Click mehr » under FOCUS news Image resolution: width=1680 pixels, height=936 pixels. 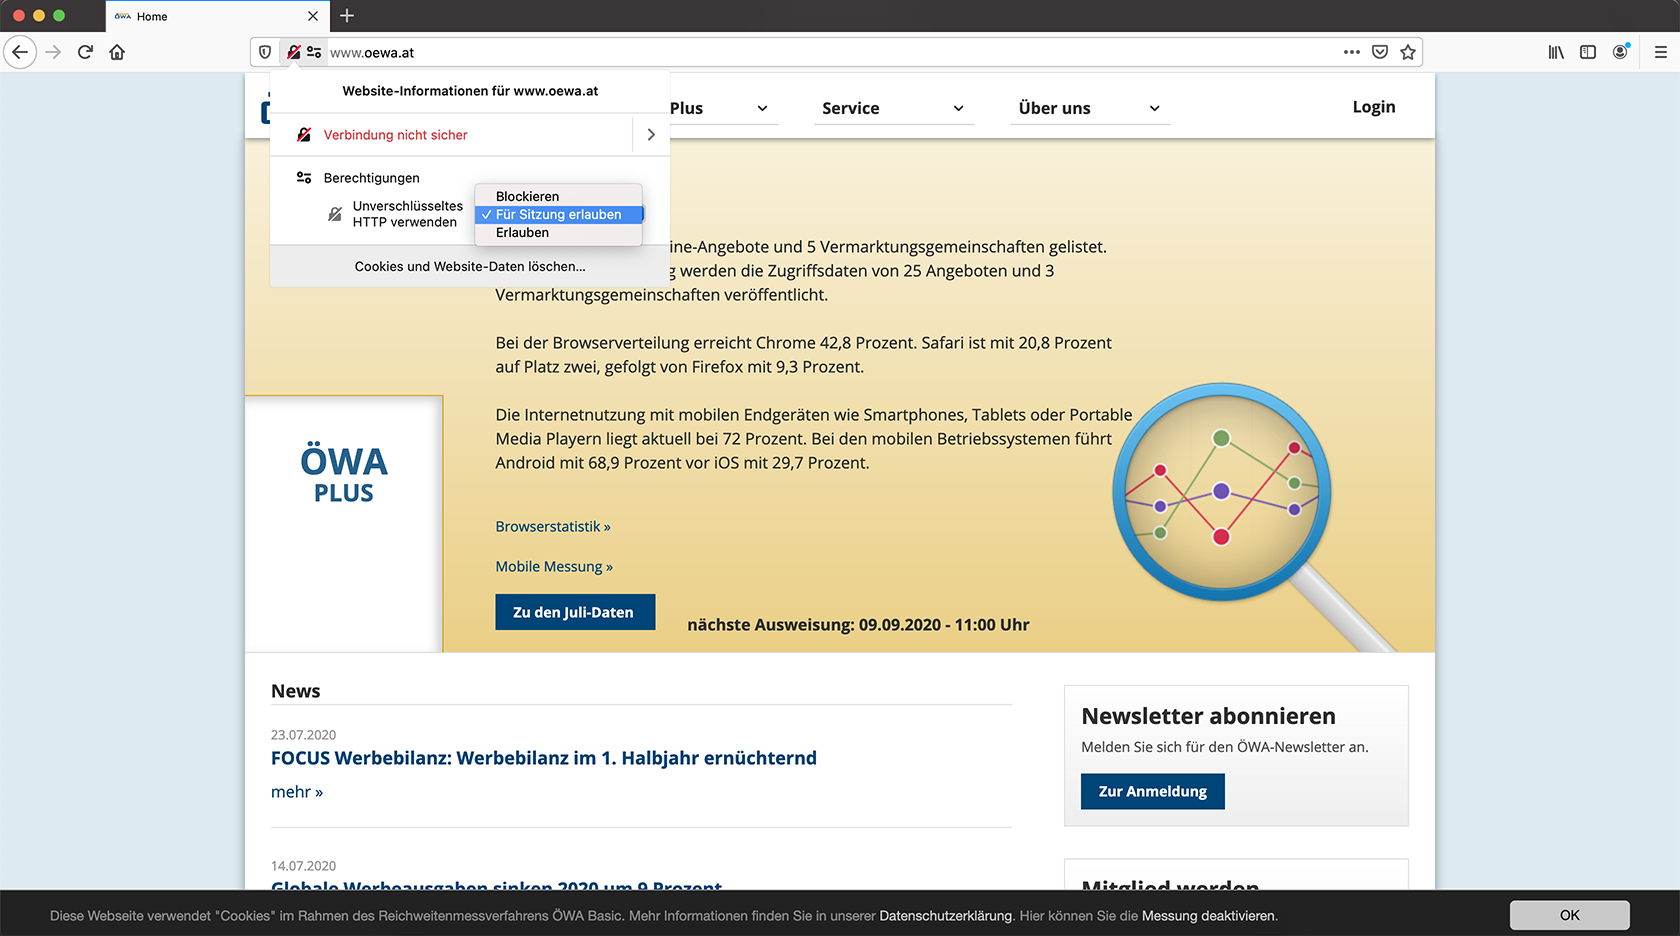point(297,792)
